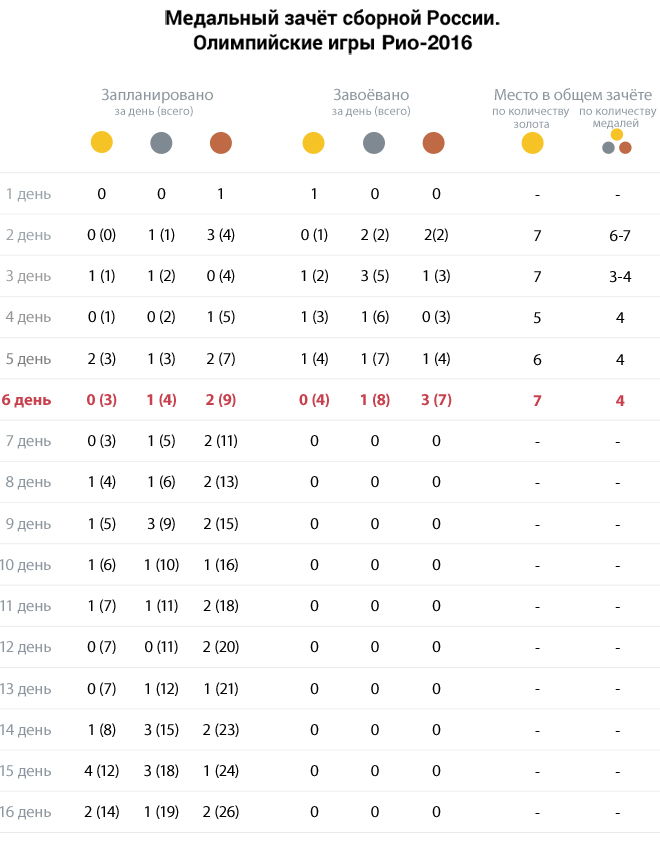Click red '3 (7)' won bronze cell, 6 день
660x843 pixels.
pyautogui.click(x=436, y=400)
